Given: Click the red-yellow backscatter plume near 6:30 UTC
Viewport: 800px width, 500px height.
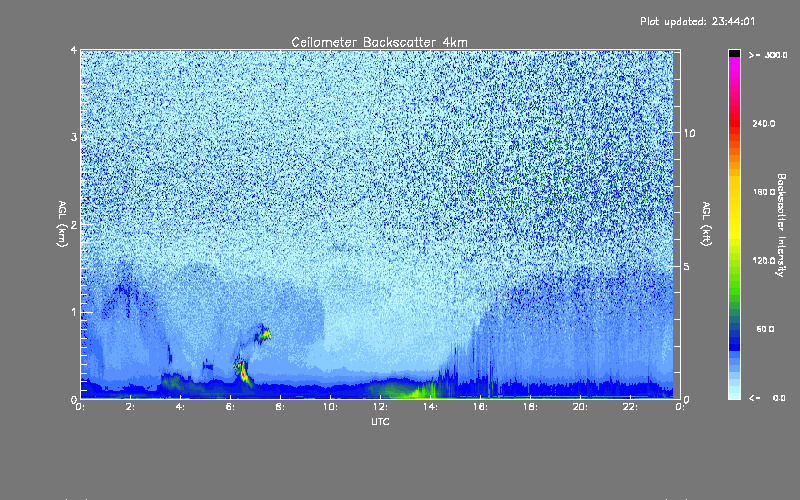Looking at the screenshot, I should [243, 373].
